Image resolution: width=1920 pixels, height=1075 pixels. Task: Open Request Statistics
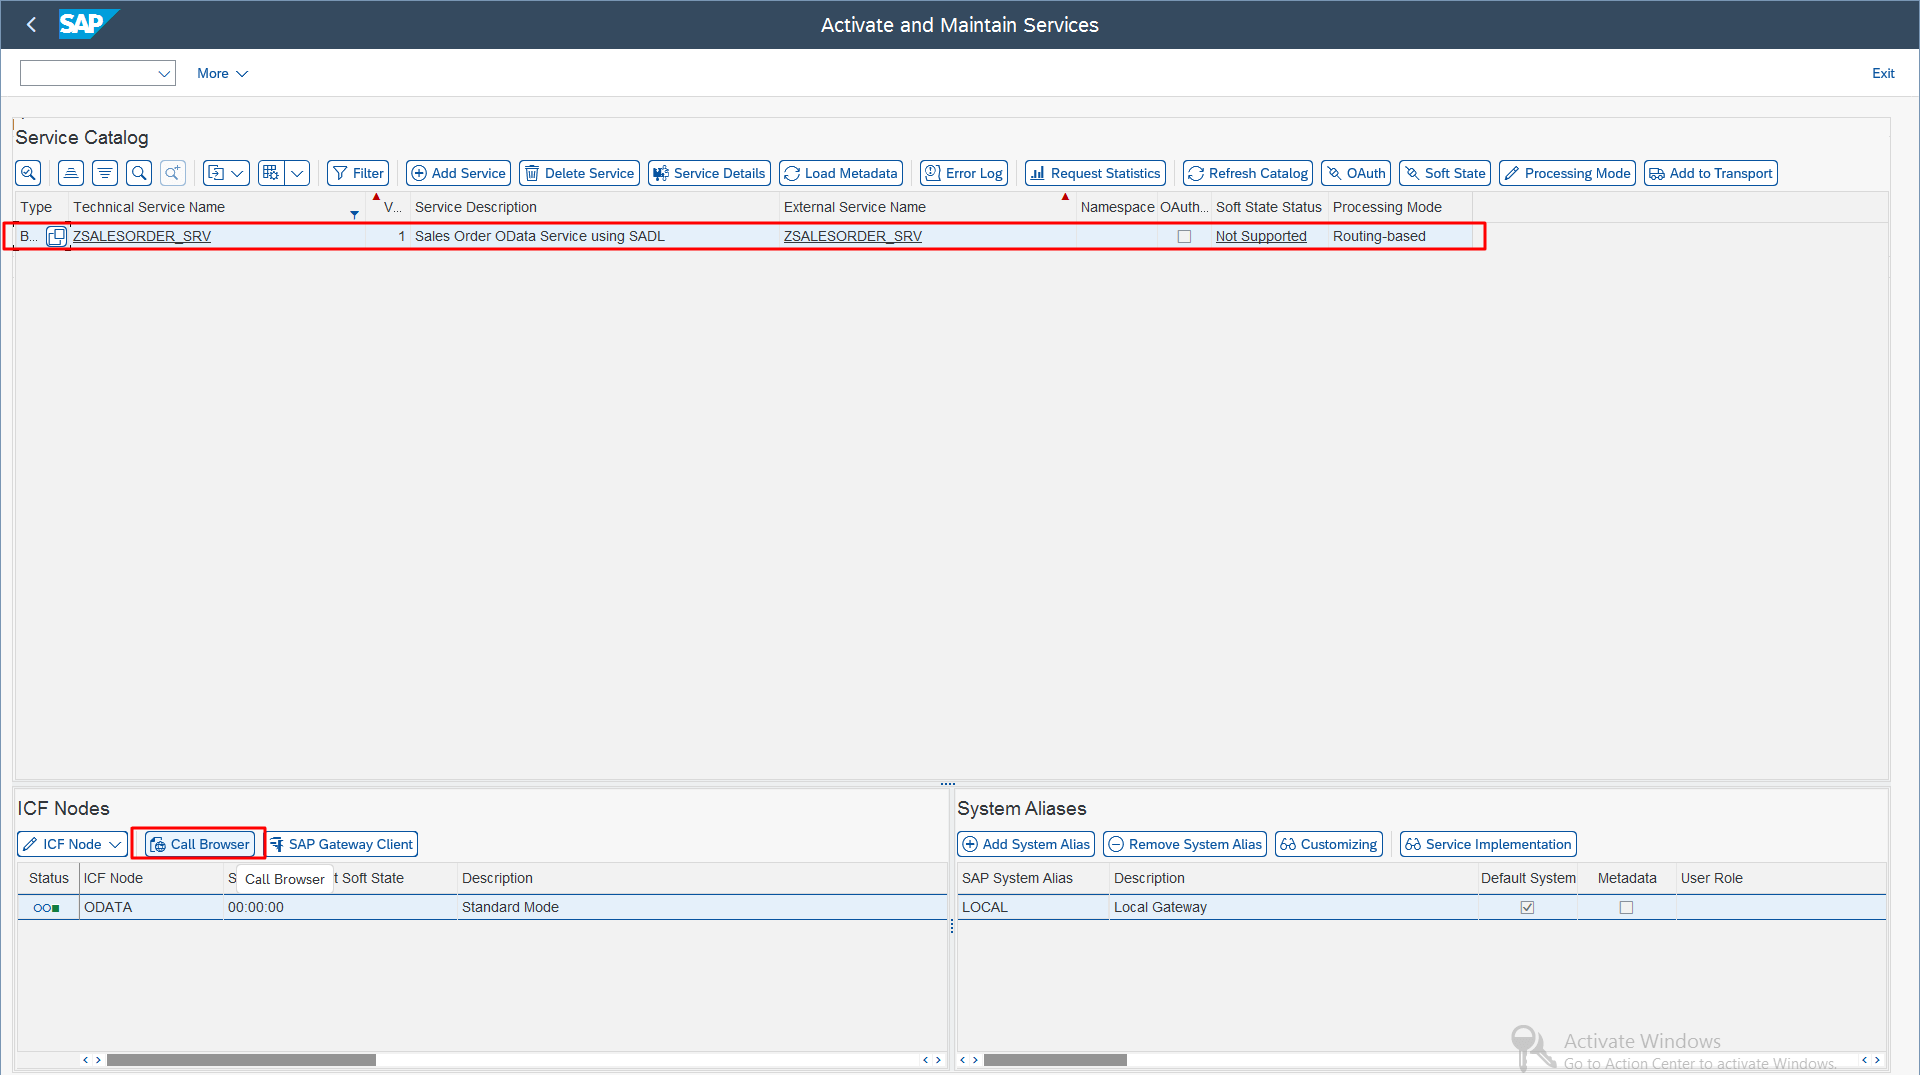pyautogui.click(x=1095, y=173)
